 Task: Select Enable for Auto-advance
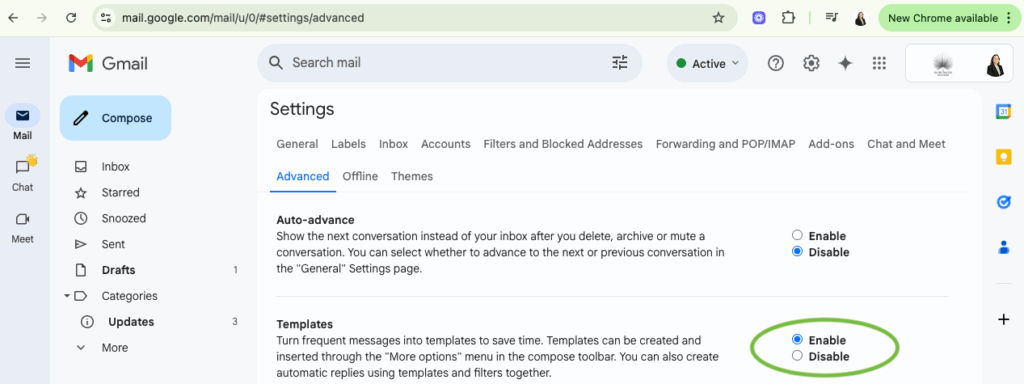[797, 235]
